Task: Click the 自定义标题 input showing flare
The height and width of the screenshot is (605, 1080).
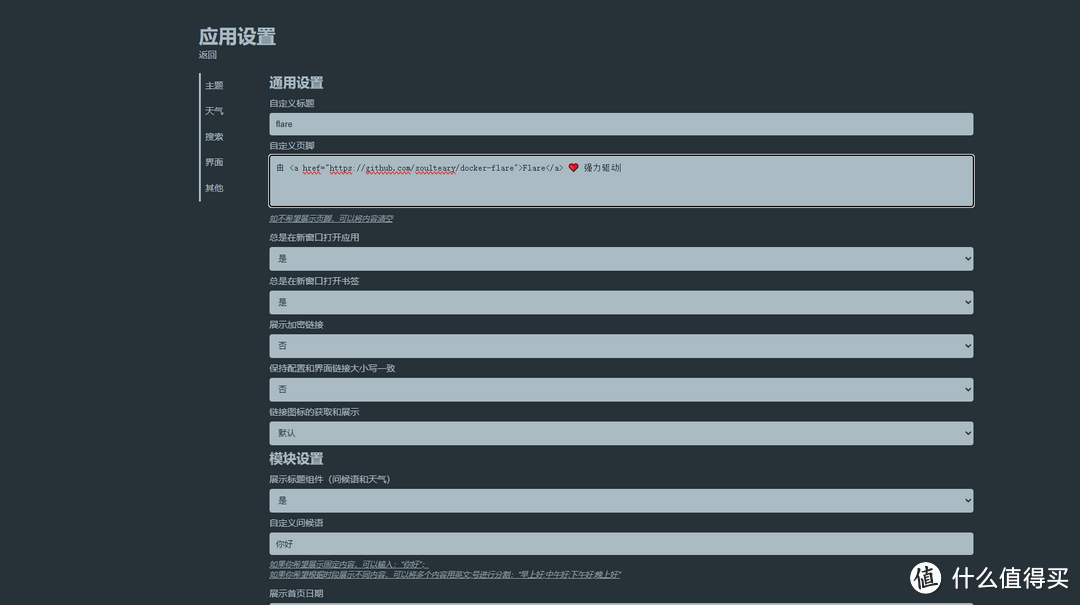Action: 620,124
